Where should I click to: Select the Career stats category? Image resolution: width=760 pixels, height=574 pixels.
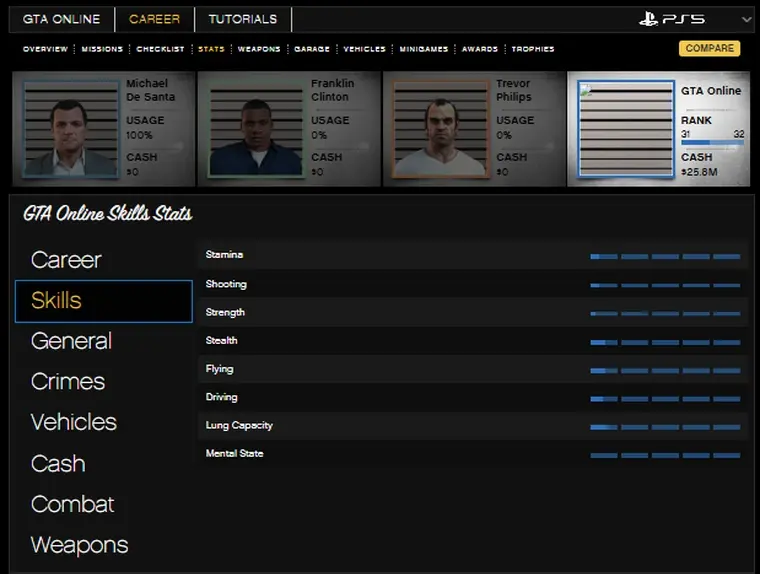click(x=66, y=260)
